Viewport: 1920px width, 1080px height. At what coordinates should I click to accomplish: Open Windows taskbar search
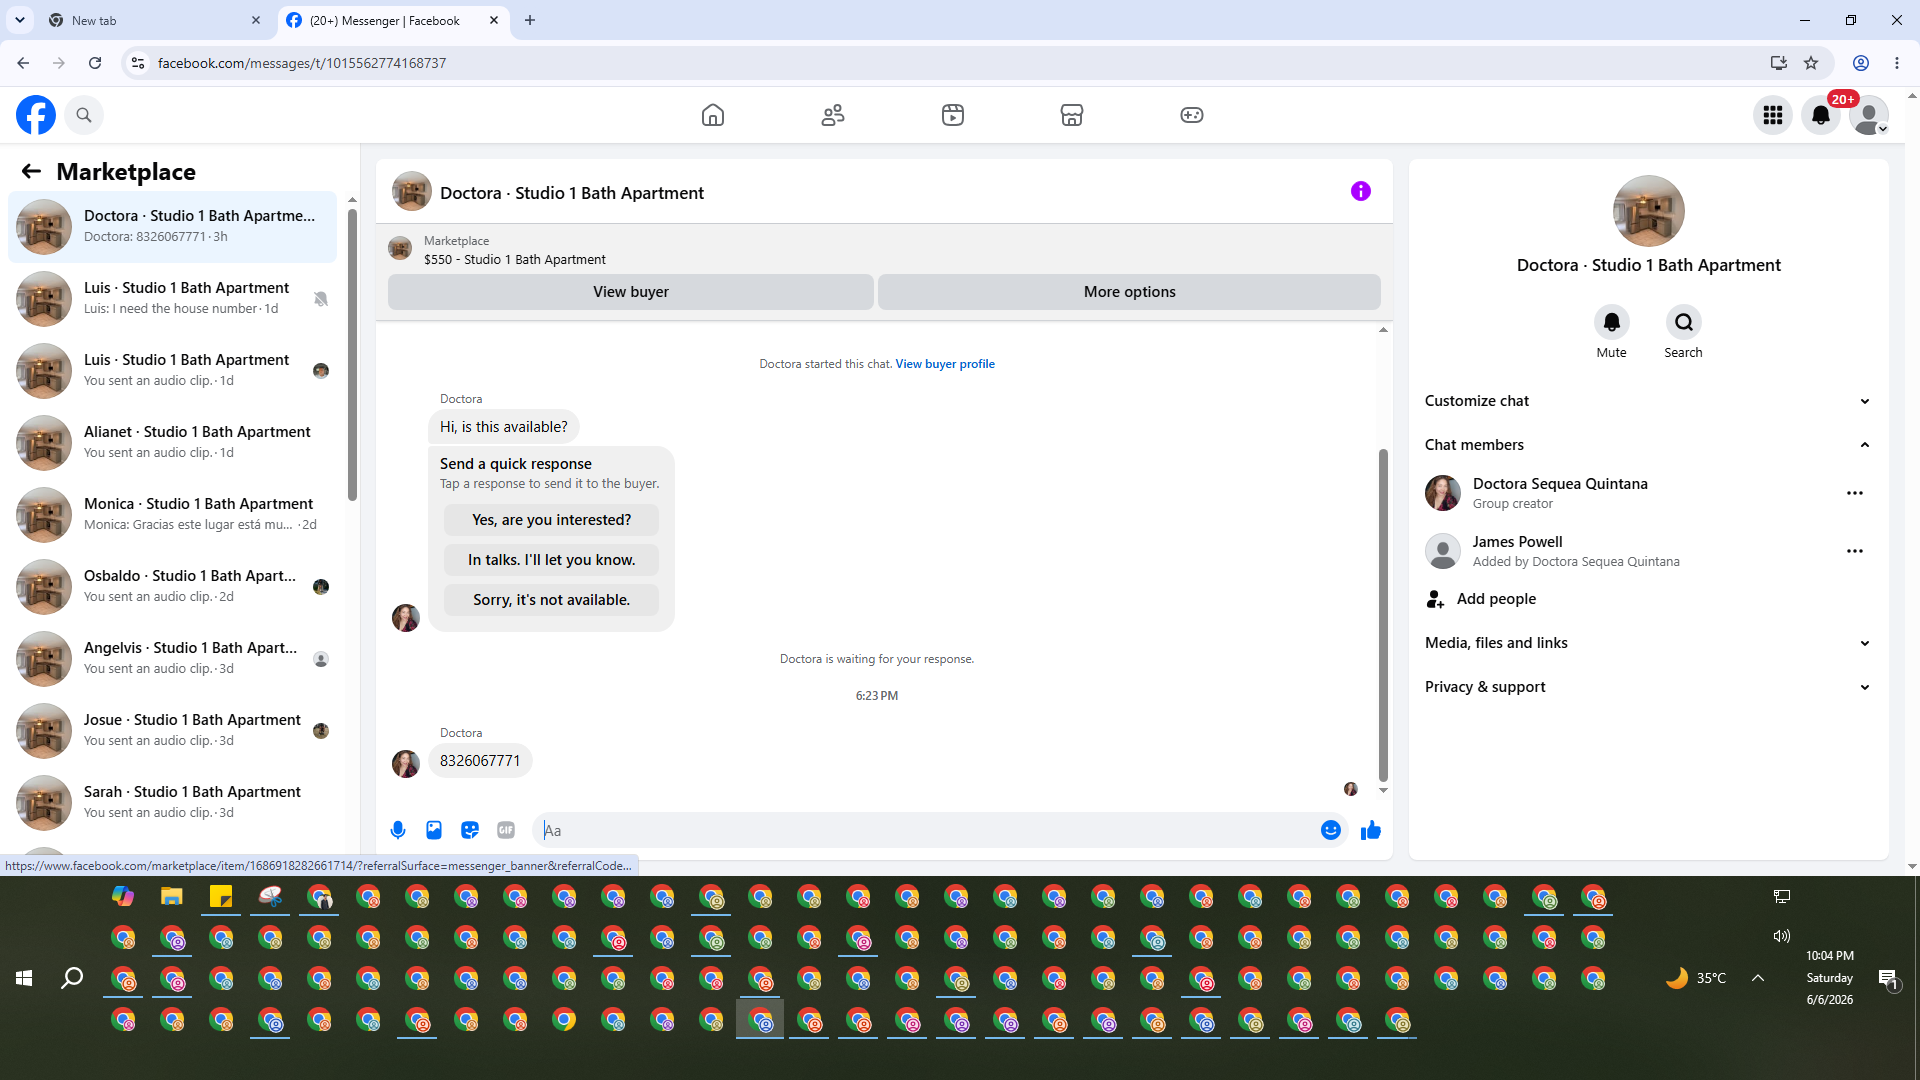(x=72, y=978)
